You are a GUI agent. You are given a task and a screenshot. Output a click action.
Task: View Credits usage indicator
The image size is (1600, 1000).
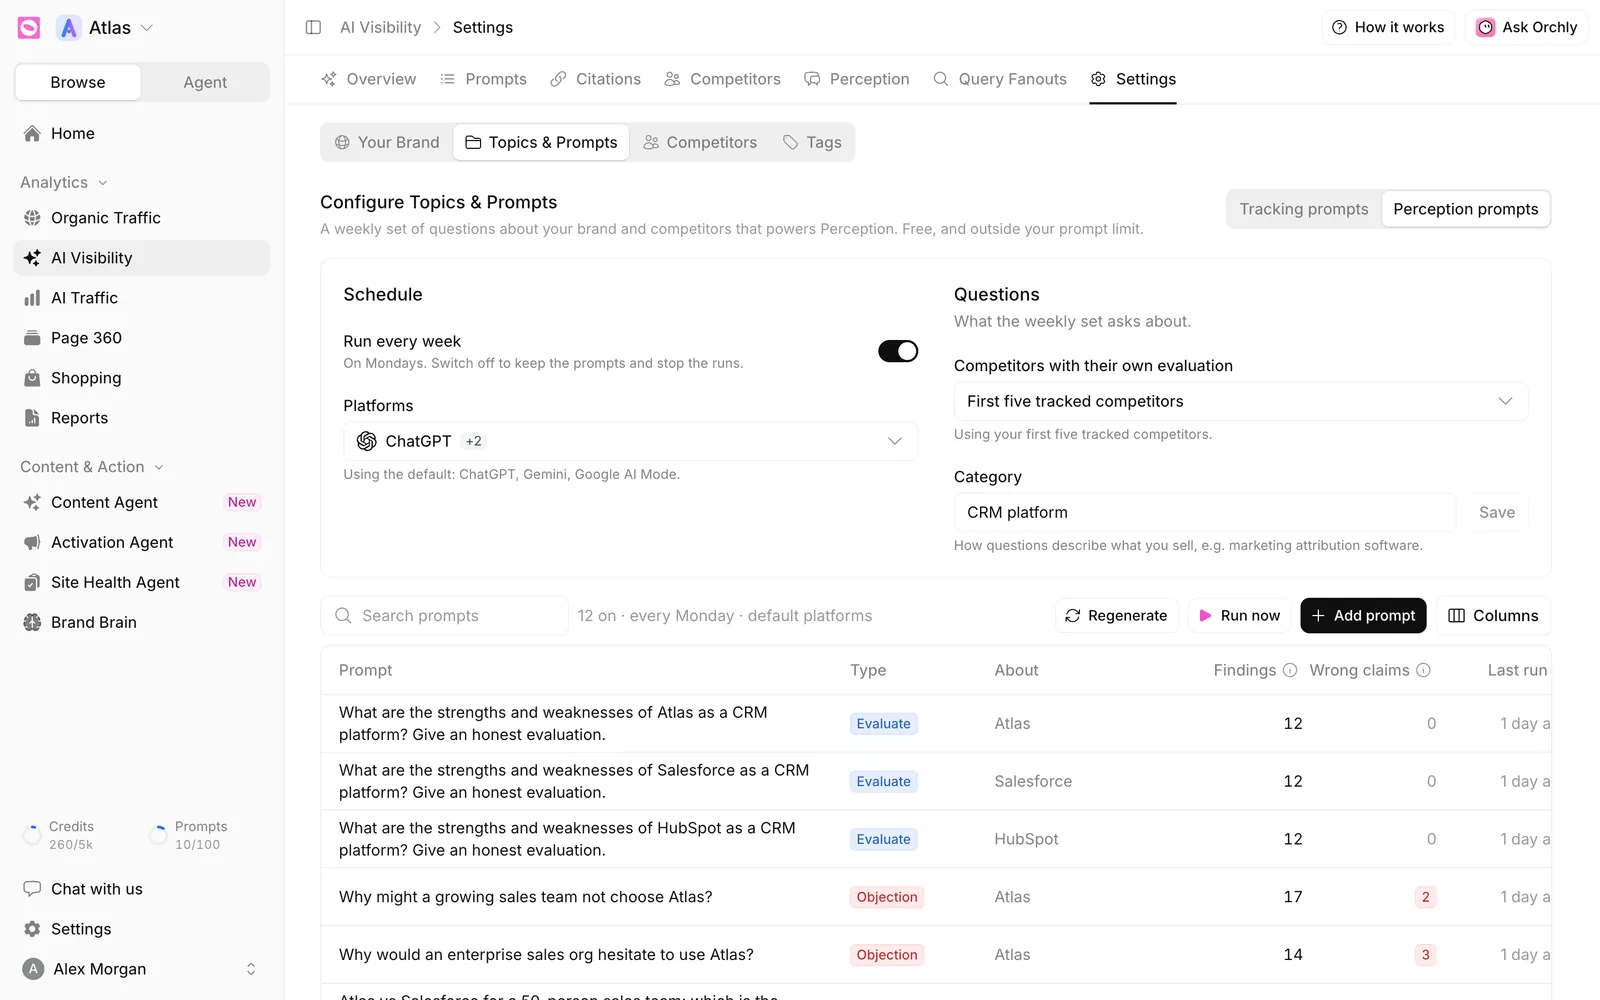coord(60,835)
